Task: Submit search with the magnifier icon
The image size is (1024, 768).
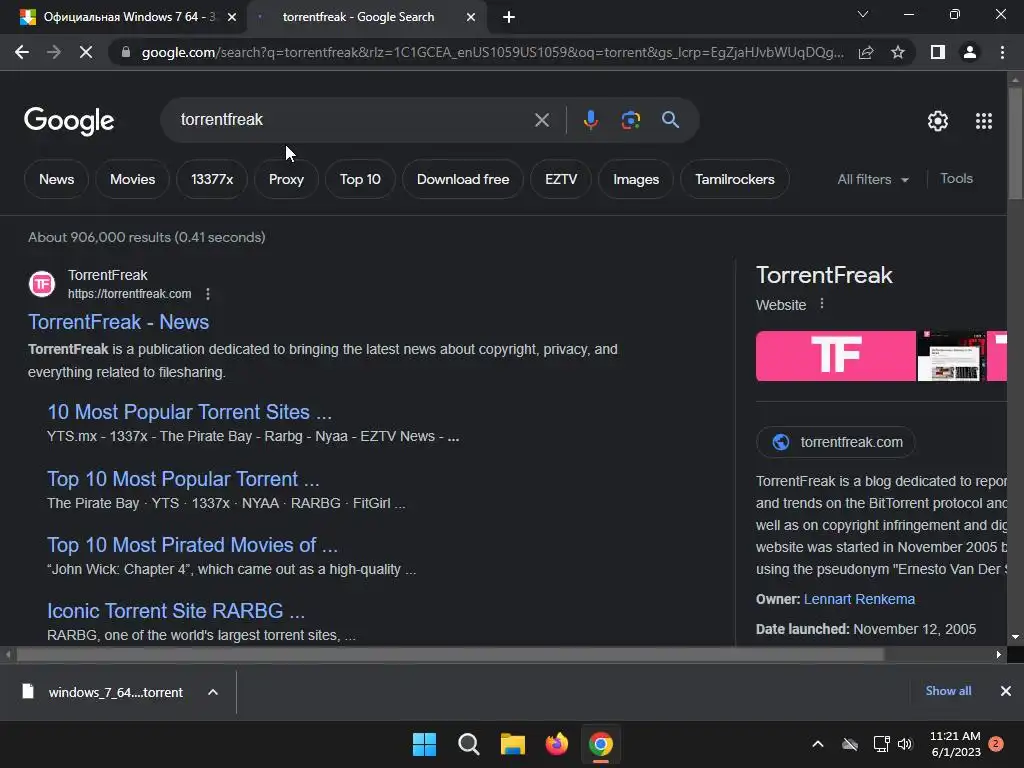Action: [x=670, y=120]
